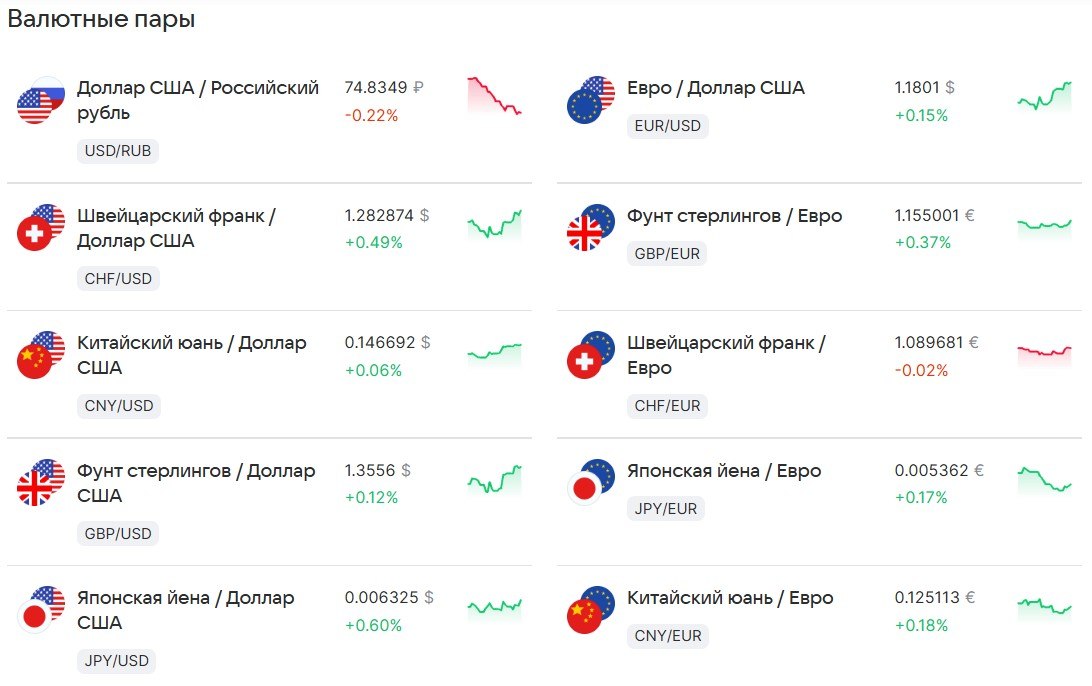The width and height of the screenshot is (1092, 686).
Task: Click the CNY/EUR flag pair icon
Action: (591, 610)
